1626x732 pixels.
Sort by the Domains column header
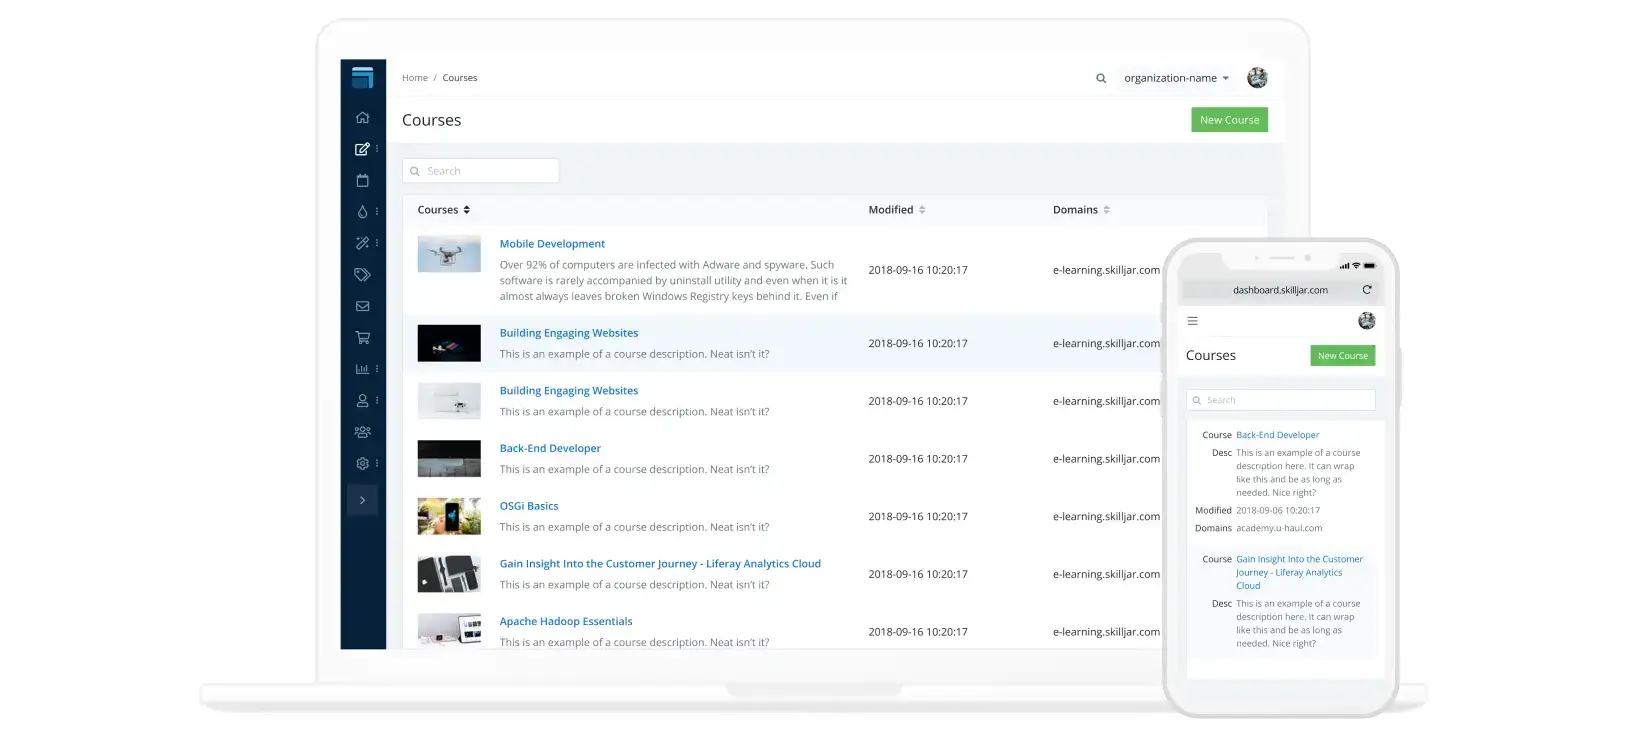click(1081, 210)
